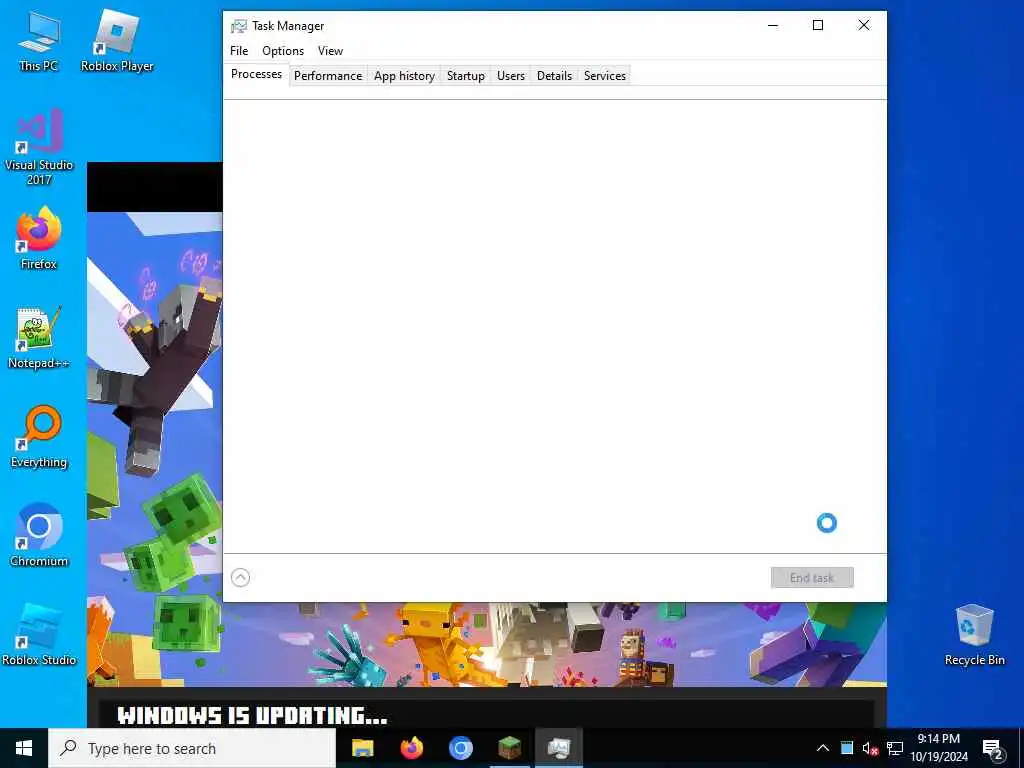Click Task Manager taskbar icon

tap(558, 748)
